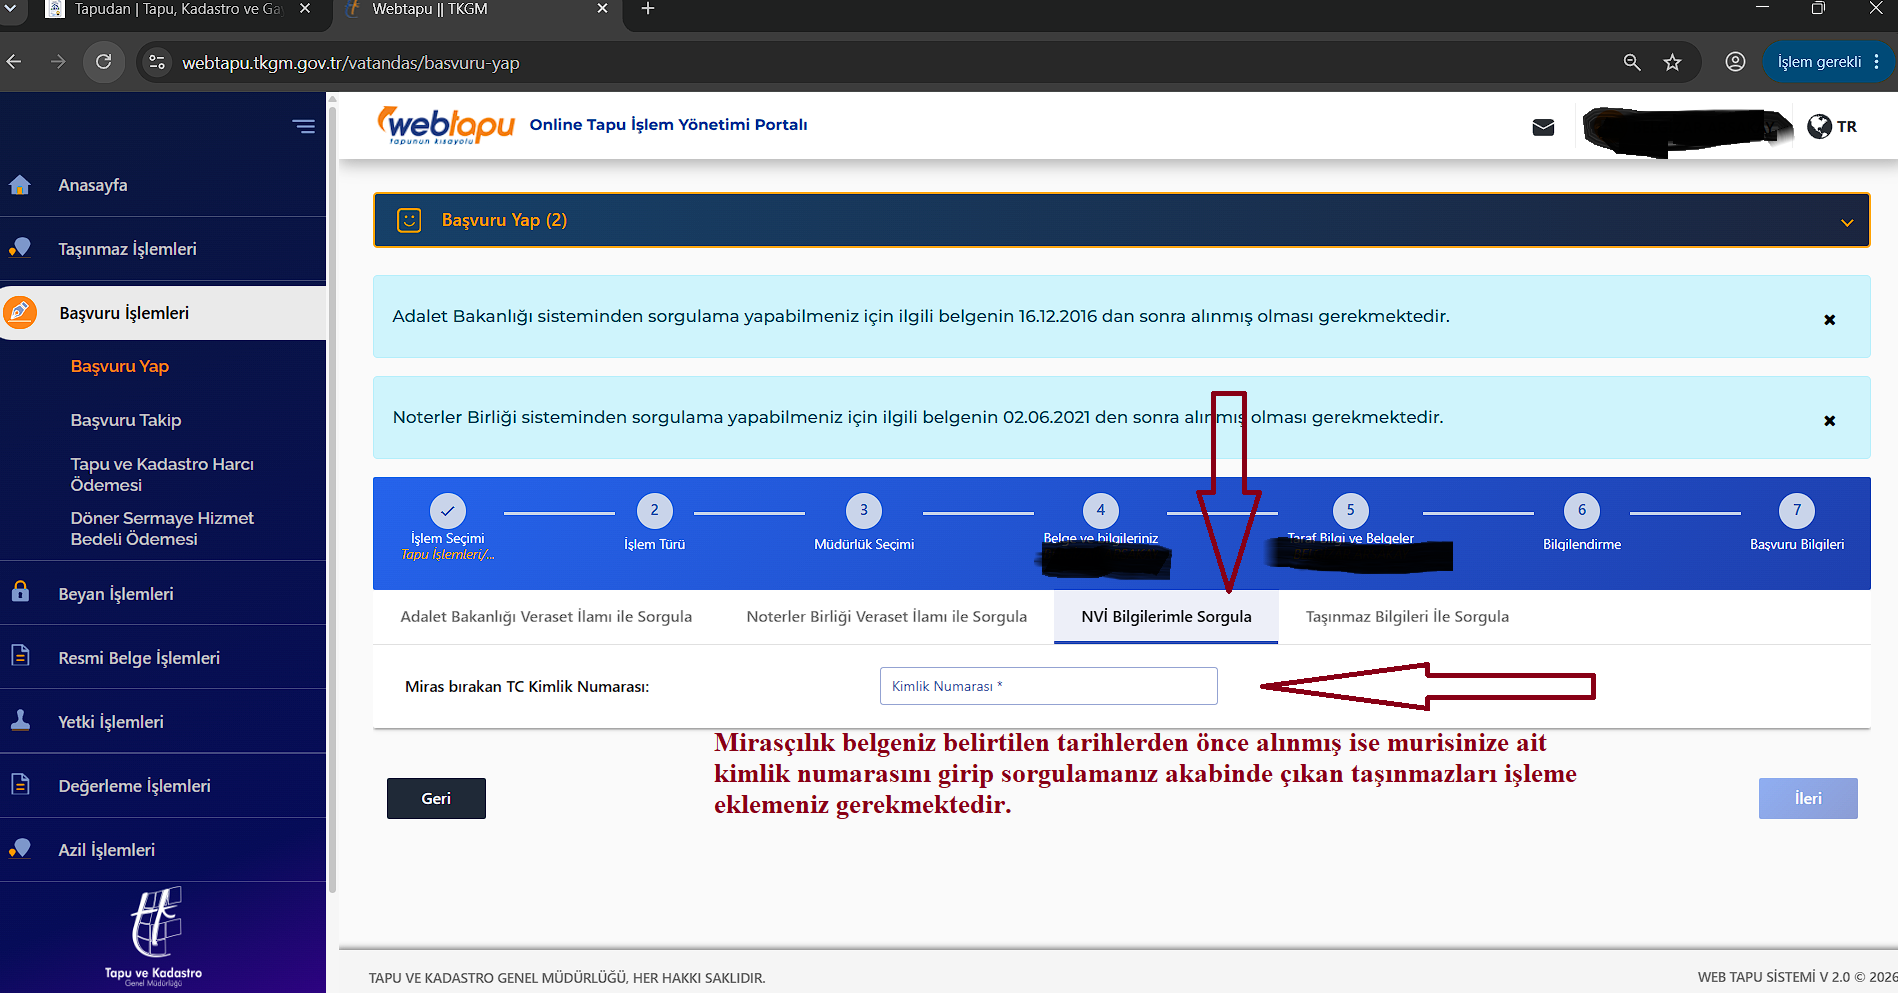Open Tapu ve Kadastro Harcı Ödemesi
The image size is (1898, 993).
click(162, 474)
